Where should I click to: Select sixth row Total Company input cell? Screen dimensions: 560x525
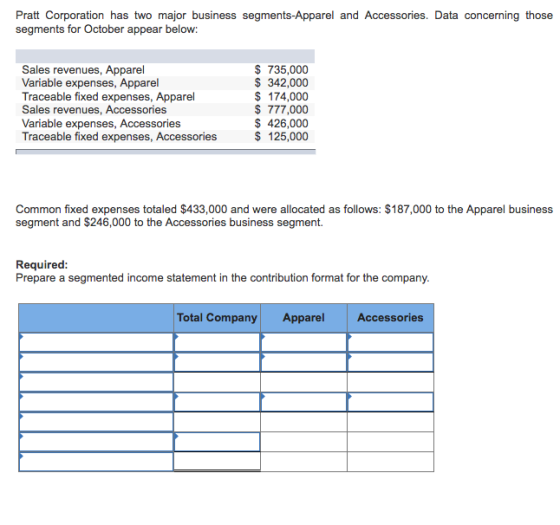pos(217,442)
